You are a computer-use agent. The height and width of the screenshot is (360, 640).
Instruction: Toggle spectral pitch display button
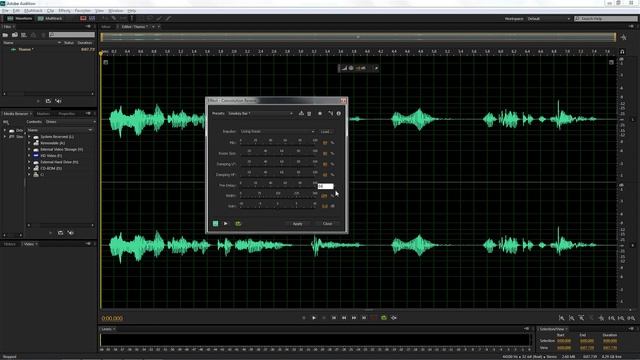tap(92, 18)
